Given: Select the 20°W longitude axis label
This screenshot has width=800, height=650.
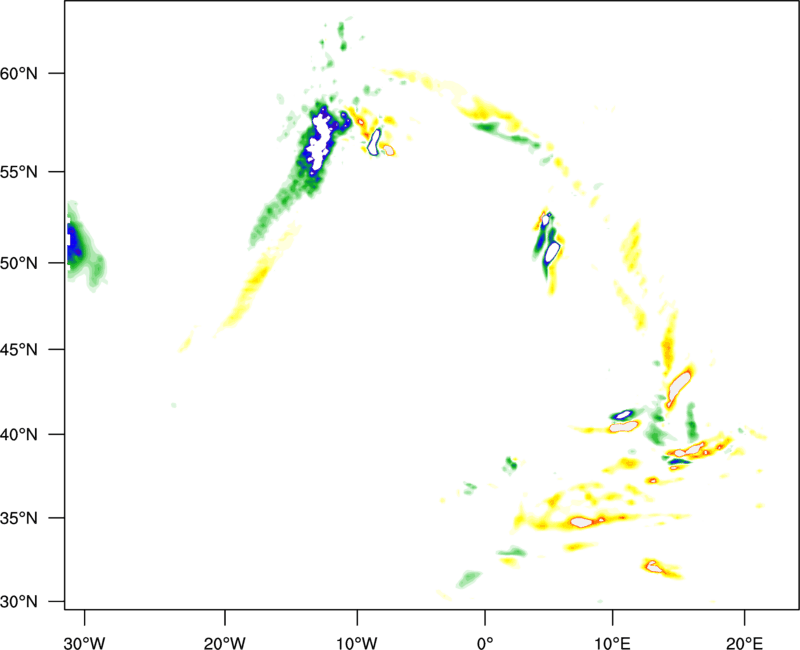Looking at the screenshot, I should click(225, 643).
